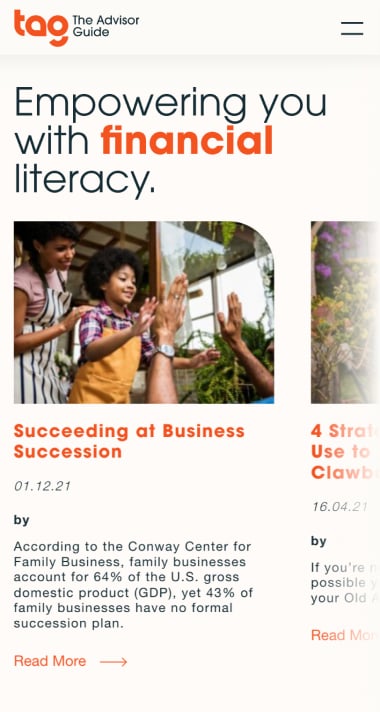The height and width of the screenshot is (712, 380).
Task: Open the family high-five article image
Action: pyautogui.click(x=144, y=312)
